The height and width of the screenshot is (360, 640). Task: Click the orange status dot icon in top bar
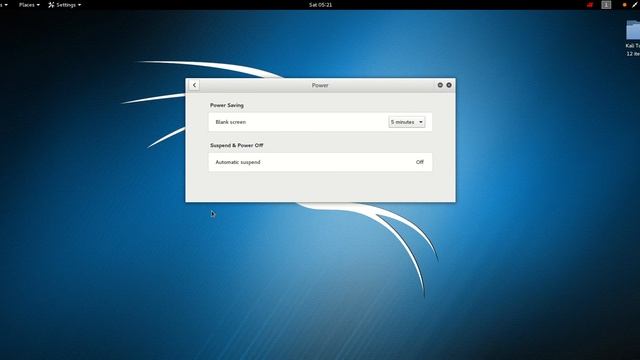624,5
